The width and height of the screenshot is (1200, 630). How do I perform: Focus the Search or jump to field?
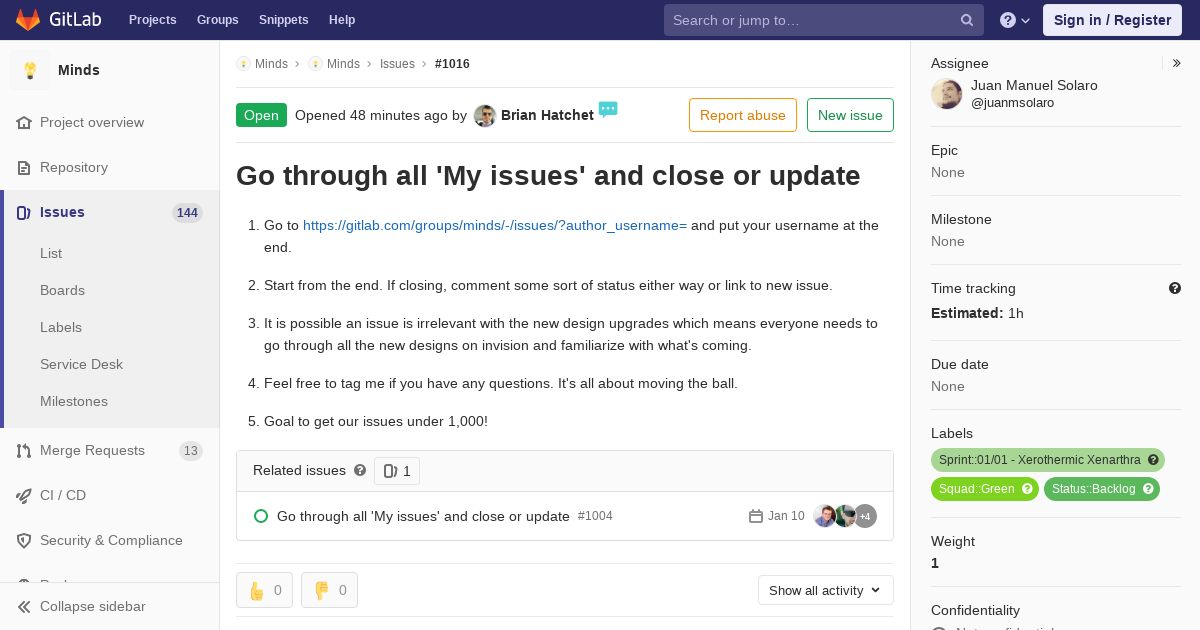click(x=823, y=20)
